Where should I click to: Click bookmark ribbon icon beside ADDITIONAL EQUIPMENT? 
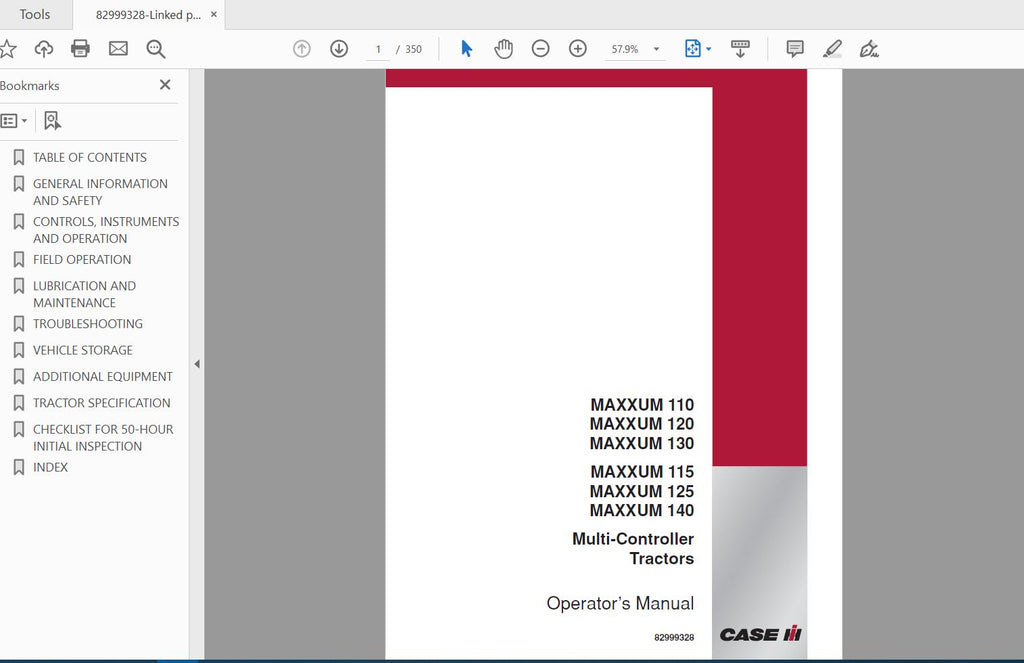[19, 377]
